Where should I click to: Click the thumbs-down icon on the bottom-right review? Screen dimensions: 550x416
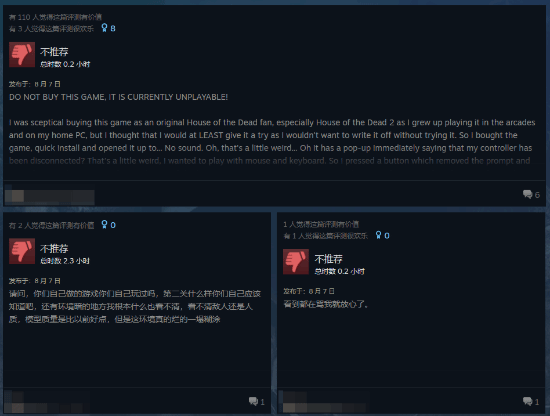pos(296,262)
